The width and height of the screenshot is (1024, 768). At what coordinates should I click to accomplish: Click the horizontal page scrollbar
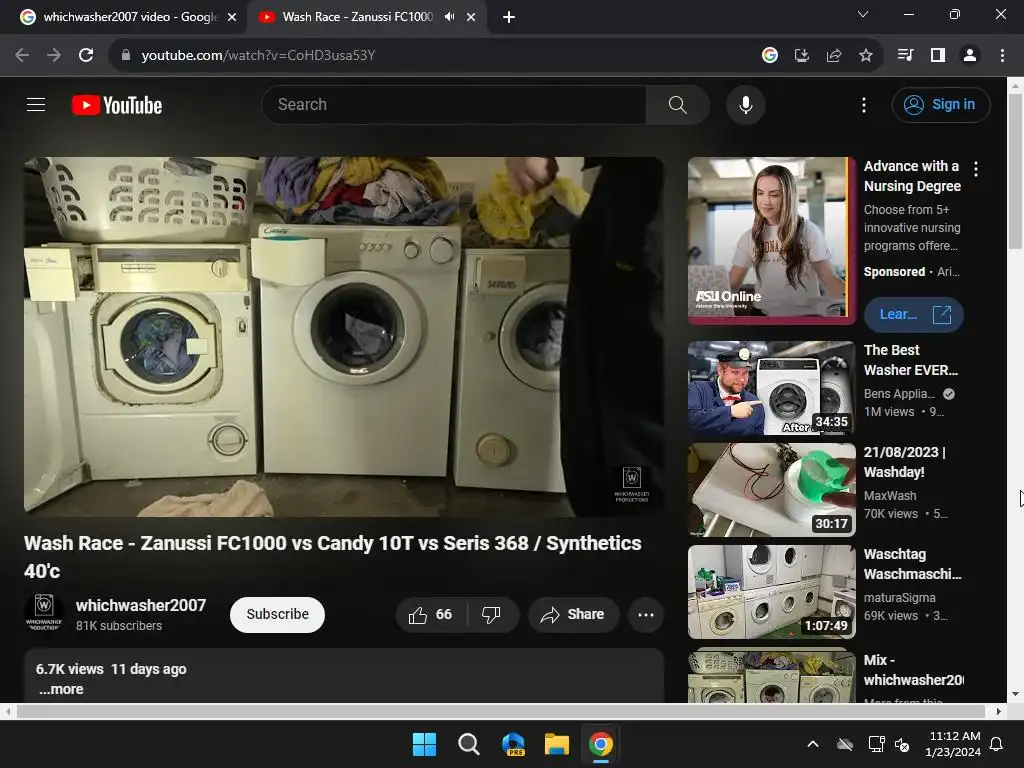click(501, 711)
